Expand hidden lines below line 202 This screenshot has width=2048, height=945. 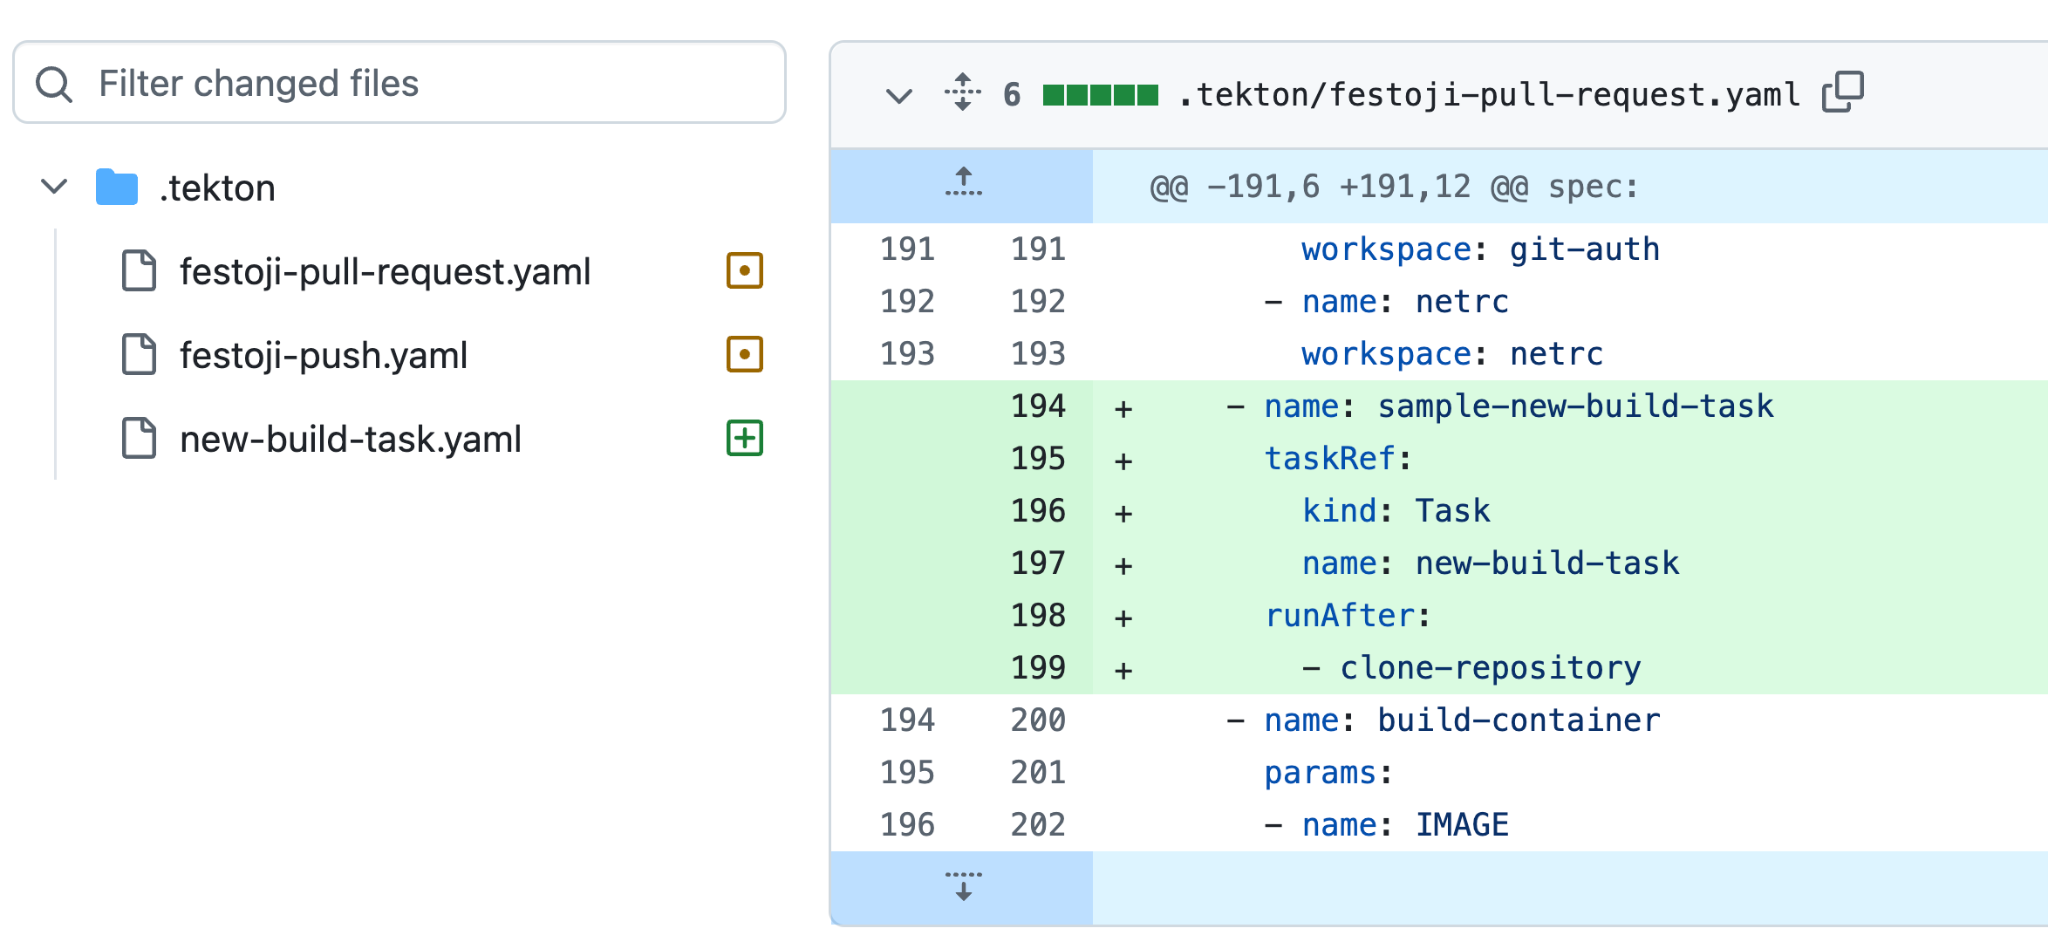[963, 886]
